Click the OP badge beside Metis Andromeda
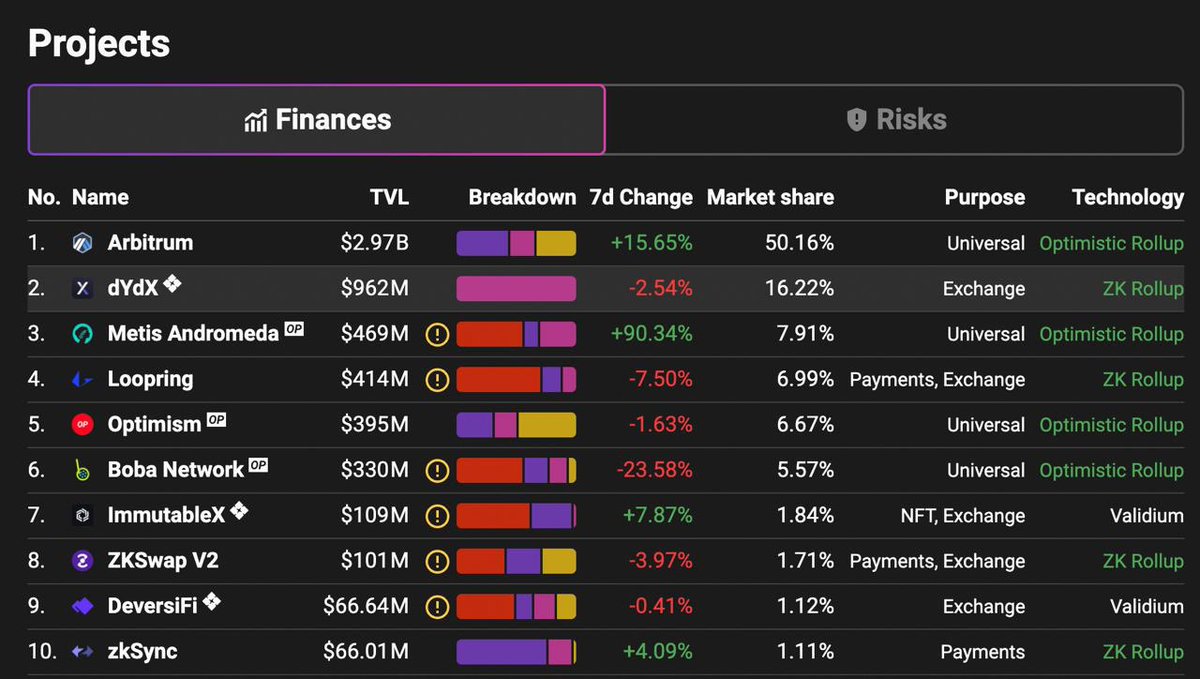1200x679 pixels. pos(294,329)
